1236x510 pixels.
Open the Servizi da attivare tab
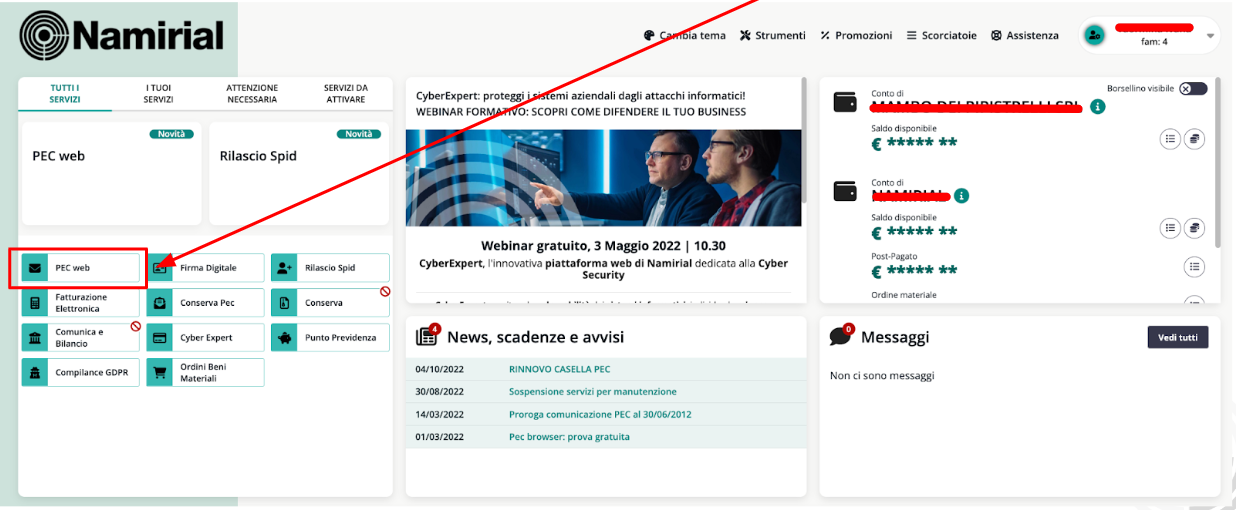pyautogui.click(x=345, y=94)
